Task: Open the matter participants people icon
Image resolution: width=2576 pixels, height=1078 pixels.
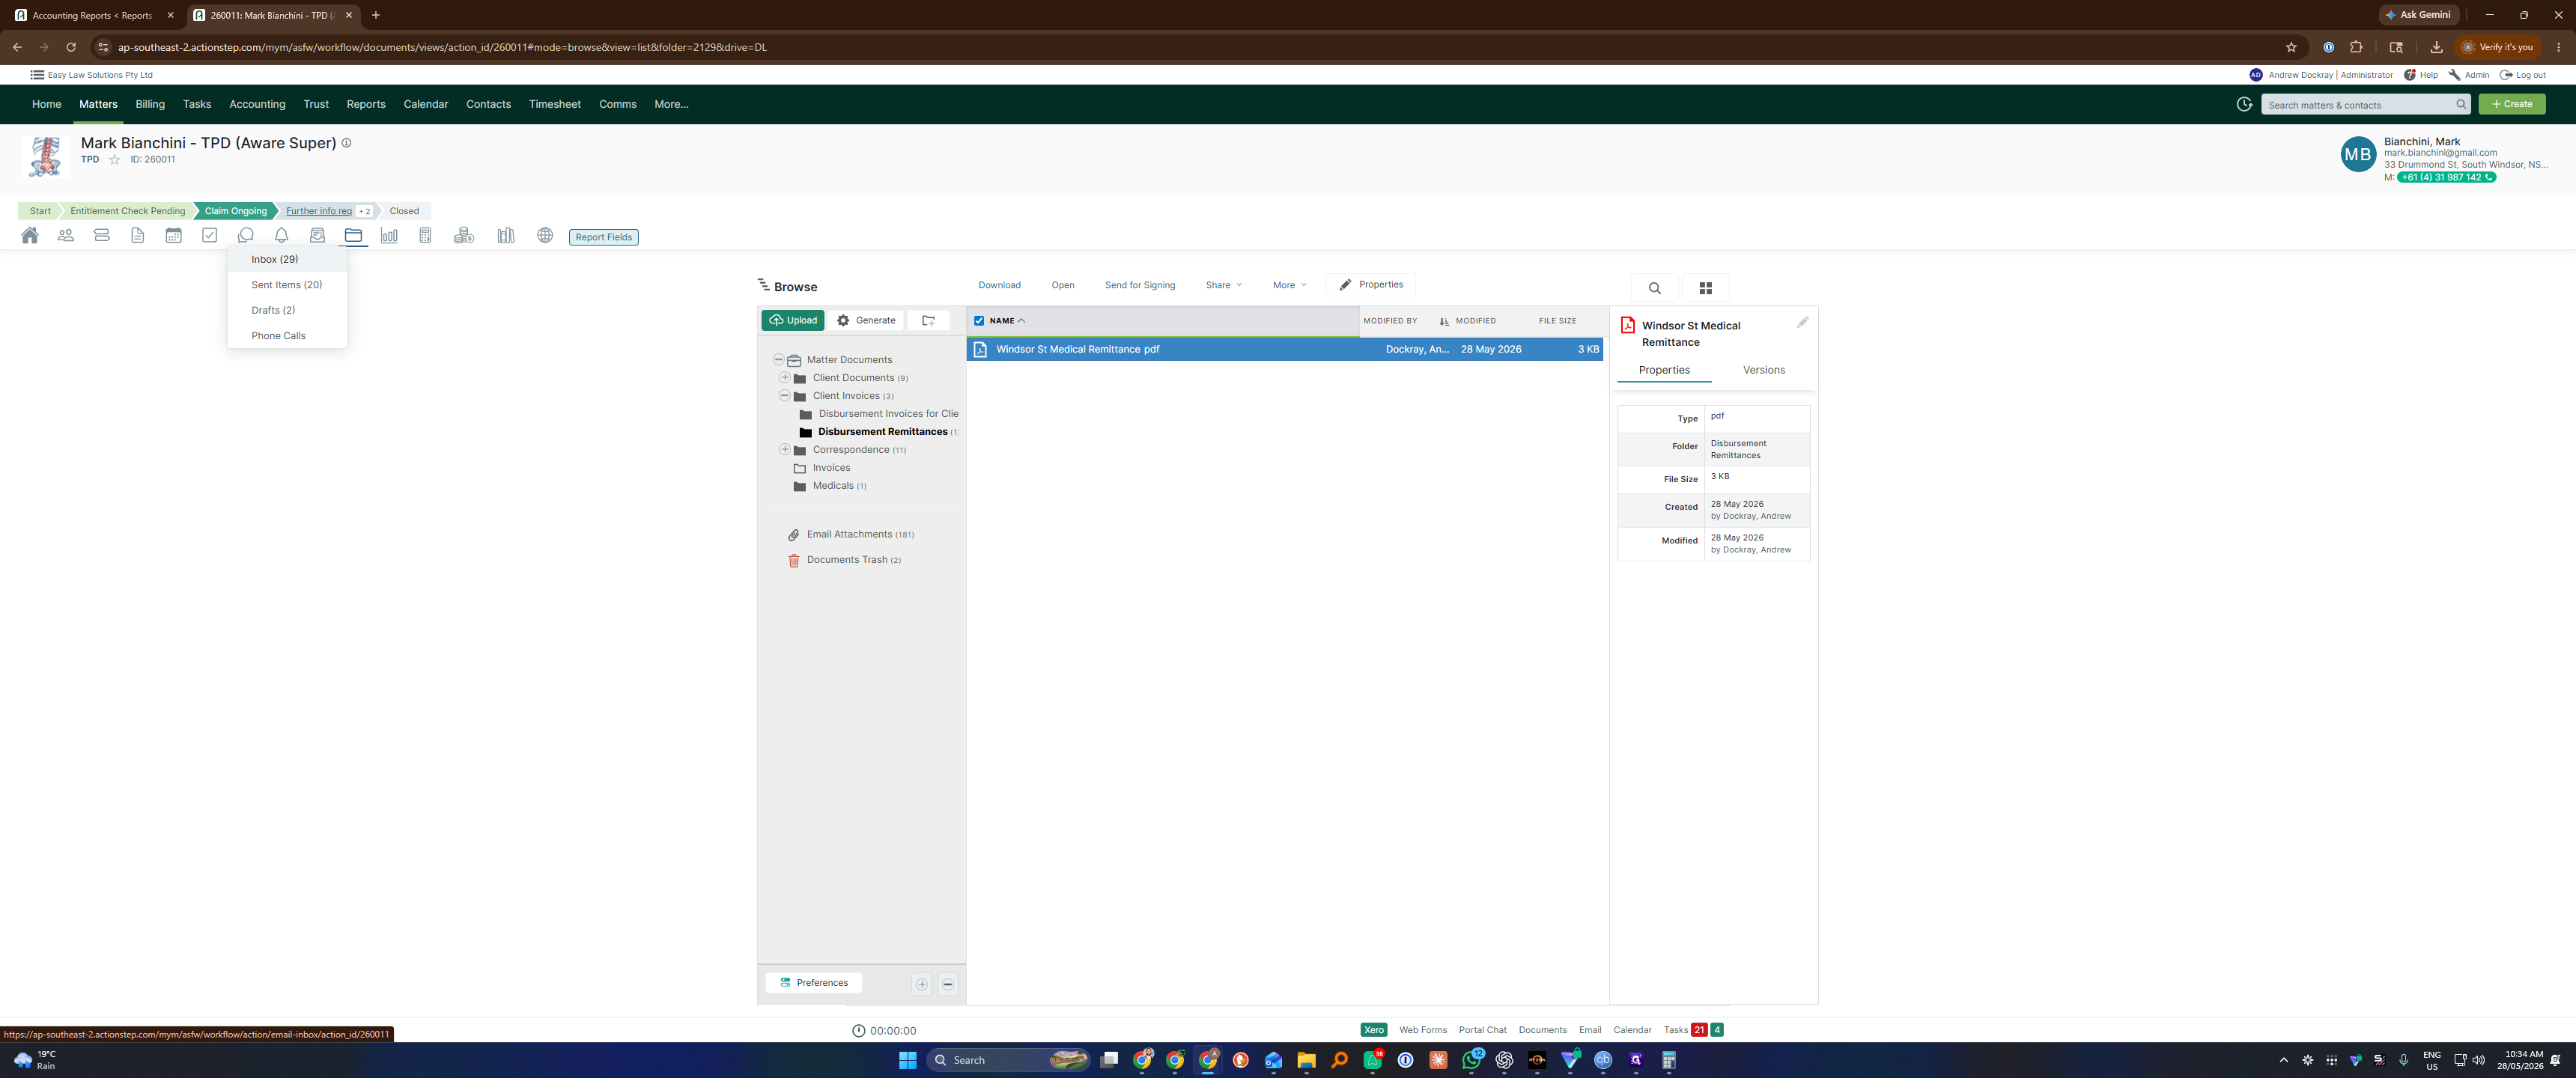Action: pyautogui.click(x=66, y=236)
